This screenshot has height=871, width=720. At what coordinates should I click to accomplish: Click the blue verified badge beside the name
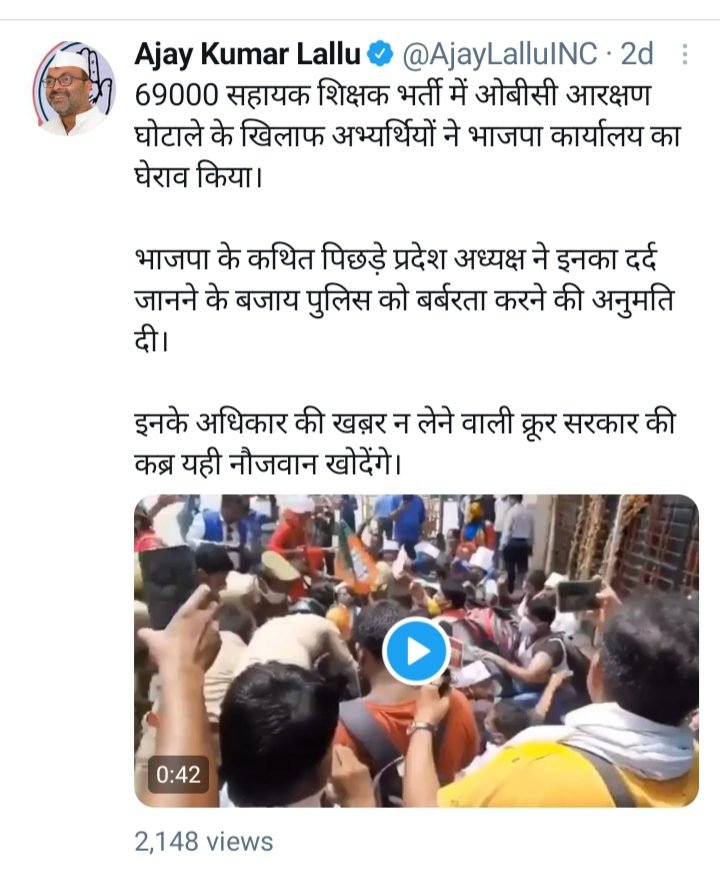(x=381, y=54)
